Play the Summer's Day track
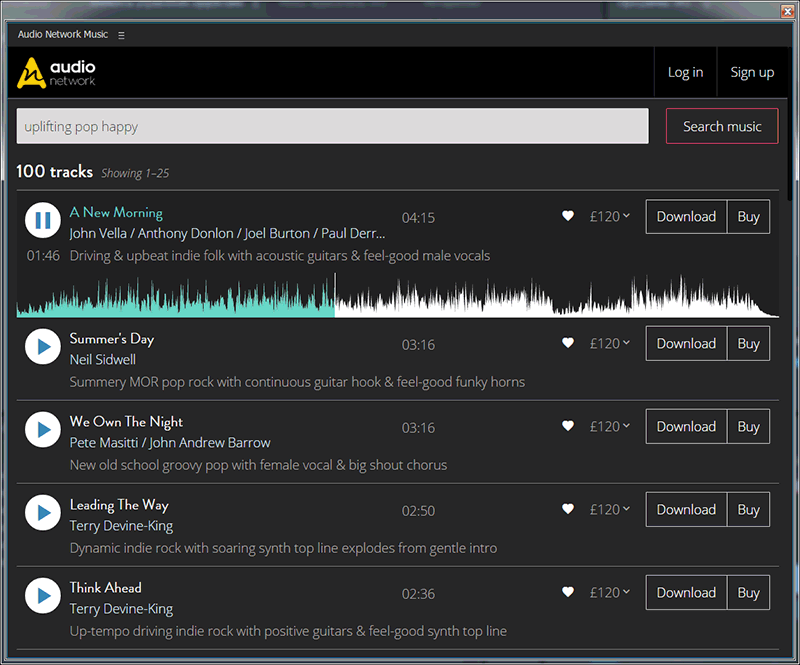The height and width of the screenshot is (665, 800). click(x=43, y=347)
